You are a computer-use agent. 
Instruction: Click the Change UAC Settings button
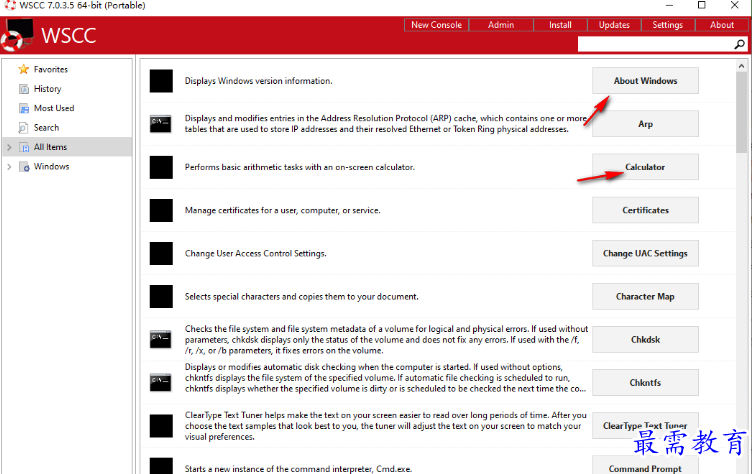click(645, 253)
